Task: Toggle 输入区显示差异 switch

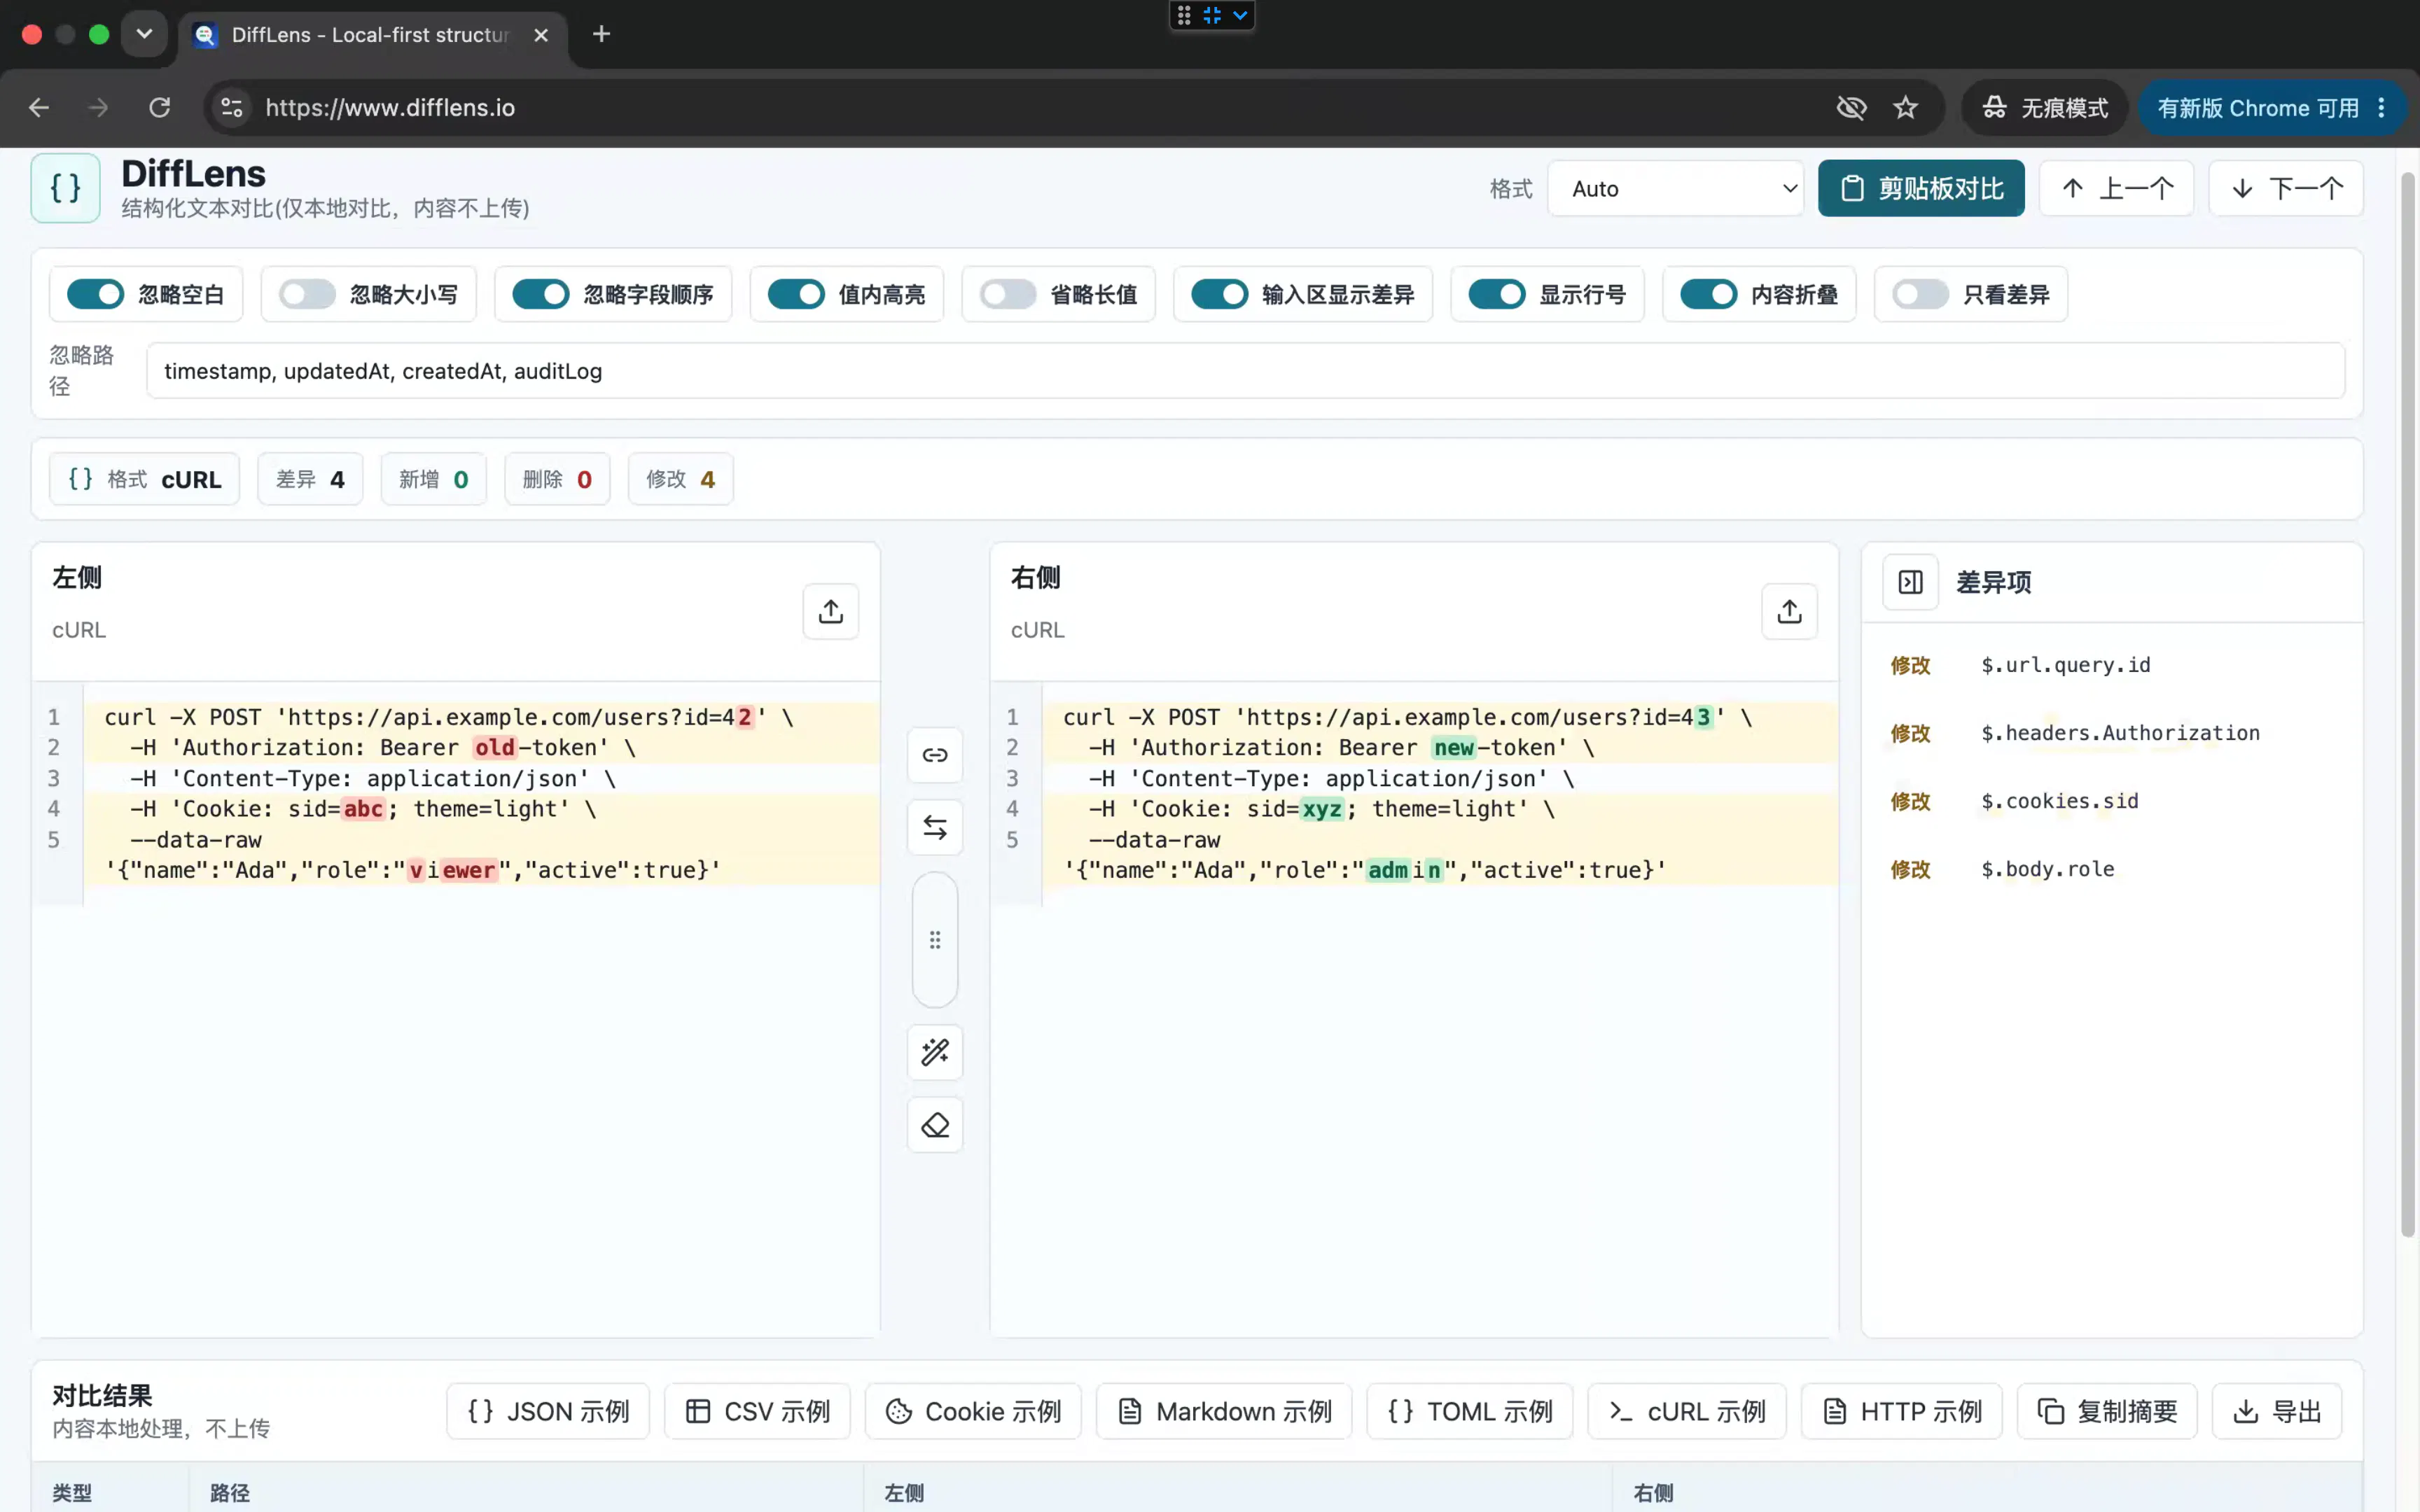Action: tap(1220, 294)
